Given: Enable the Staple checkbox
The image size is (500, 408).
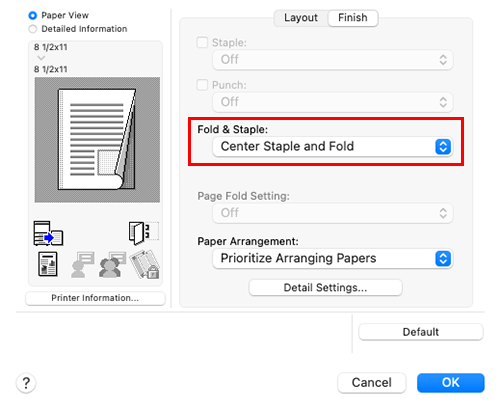Looking at the screenshot, I should tap(202, 42).
